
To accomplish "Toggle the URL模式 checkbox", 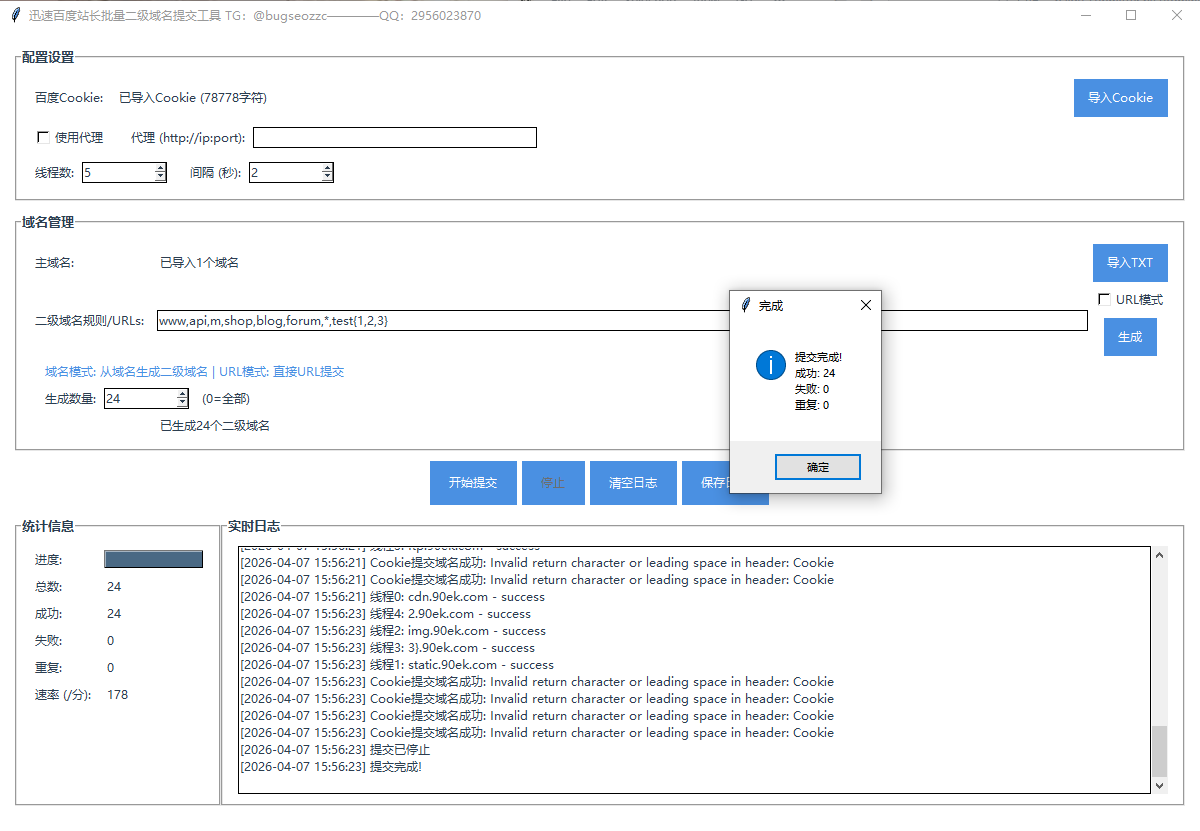I will (1104, 299).
